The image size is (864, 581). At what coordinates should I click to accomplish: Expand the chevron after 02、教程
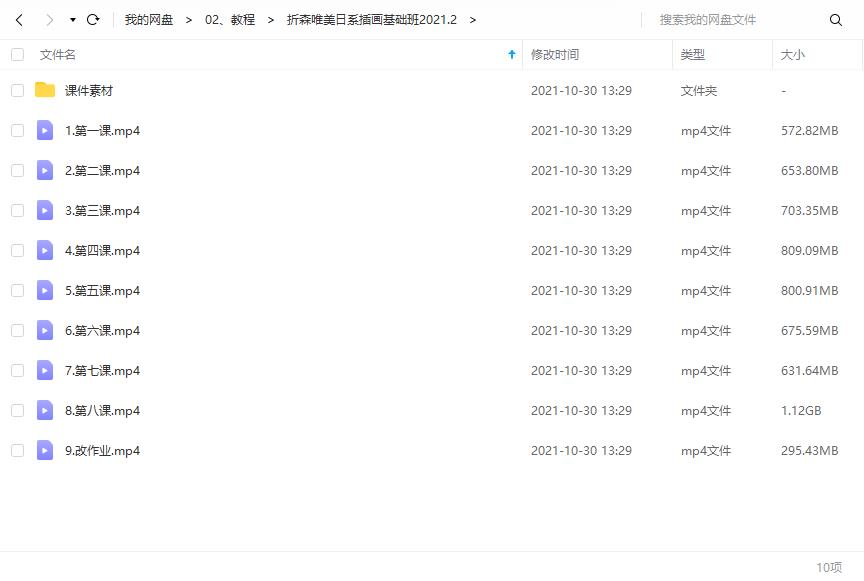point(271,20)
